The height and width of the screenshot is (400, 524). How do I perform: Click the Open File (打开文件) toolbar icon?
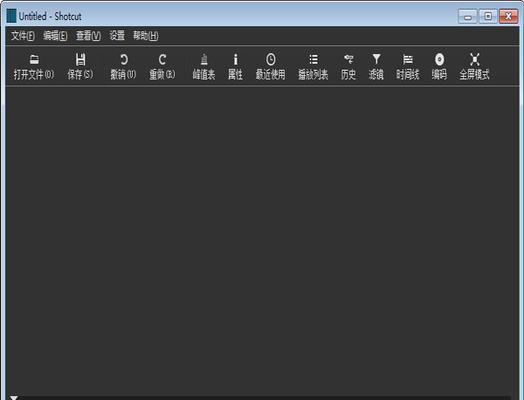tap(34, 66)
